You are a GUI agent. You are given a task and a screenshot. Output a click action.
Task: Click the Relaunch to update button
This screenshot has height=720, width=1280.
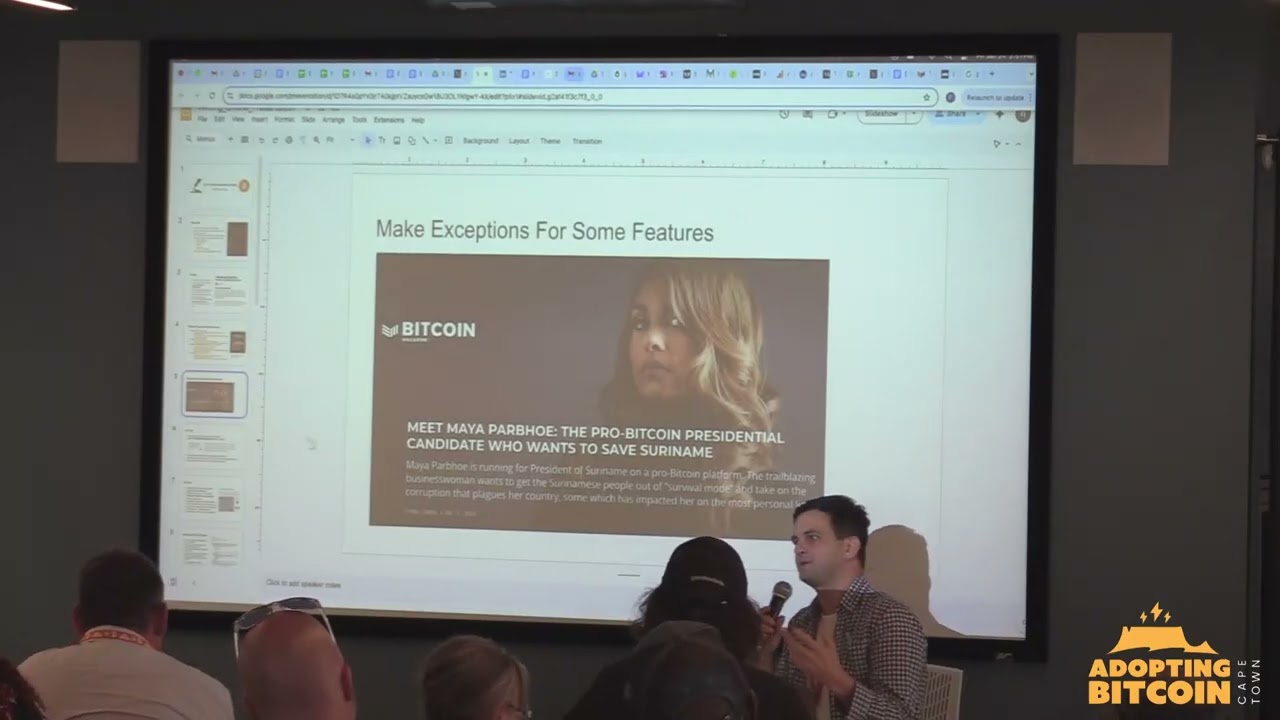coord(995,98)
